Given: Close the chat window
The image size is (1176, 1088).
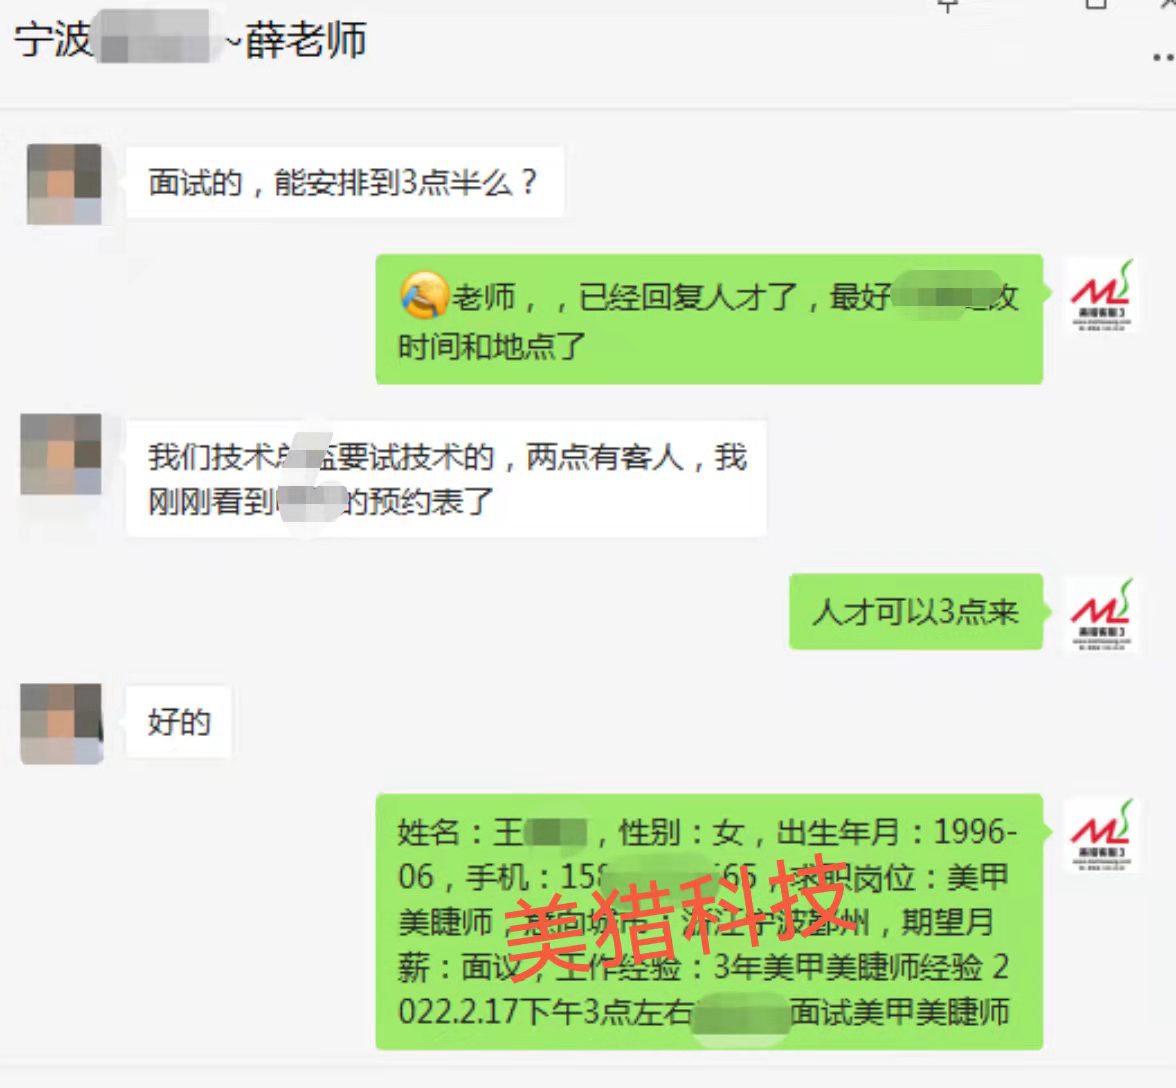Looking at the screenshot, I should [1167, 4].
